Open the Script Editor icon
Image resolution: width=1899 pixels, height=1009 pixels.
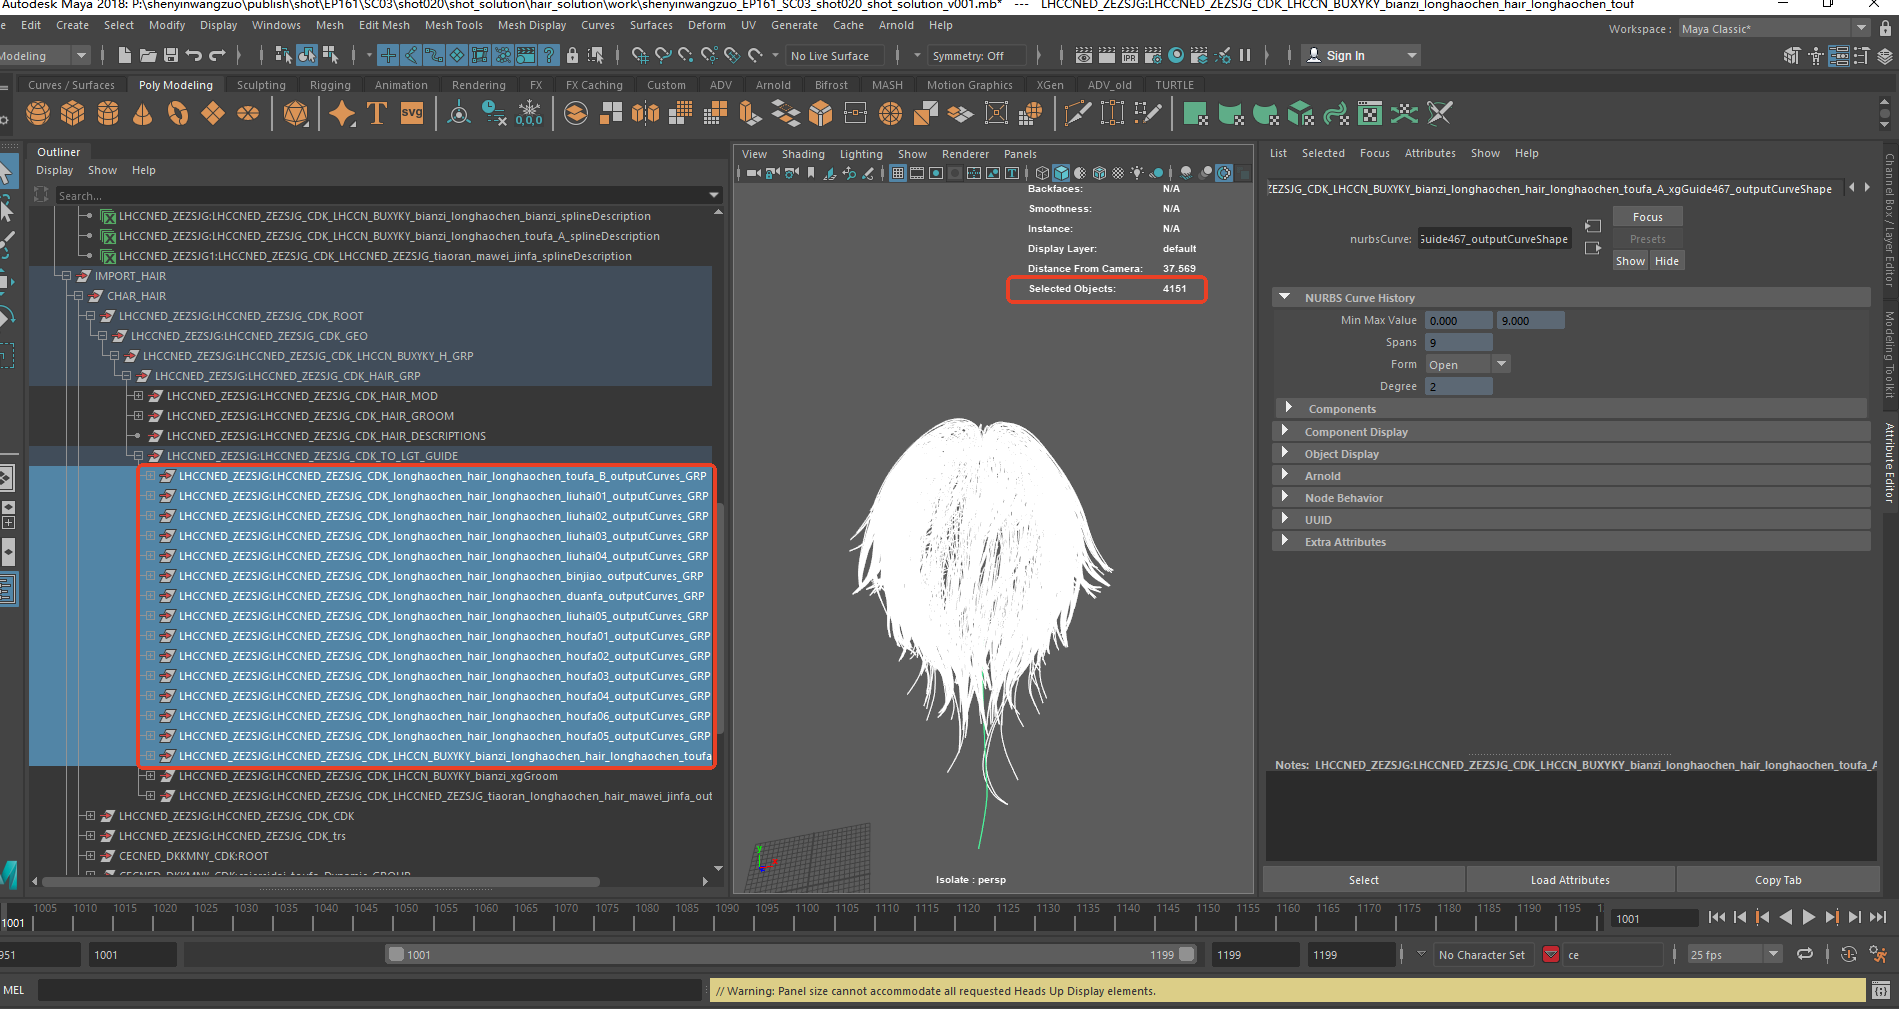point(1880,991)
